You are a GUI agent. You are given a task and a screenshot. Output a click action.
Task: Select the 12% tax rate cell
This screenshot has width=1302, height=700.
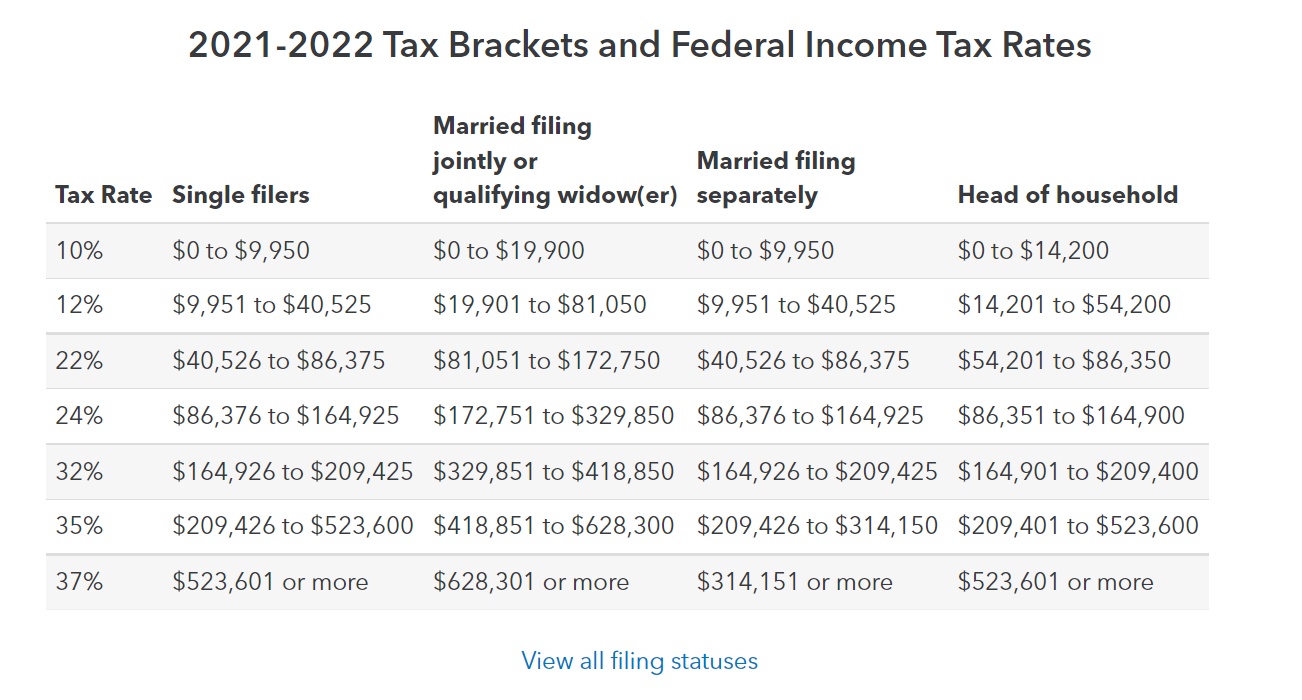point(79,305)
